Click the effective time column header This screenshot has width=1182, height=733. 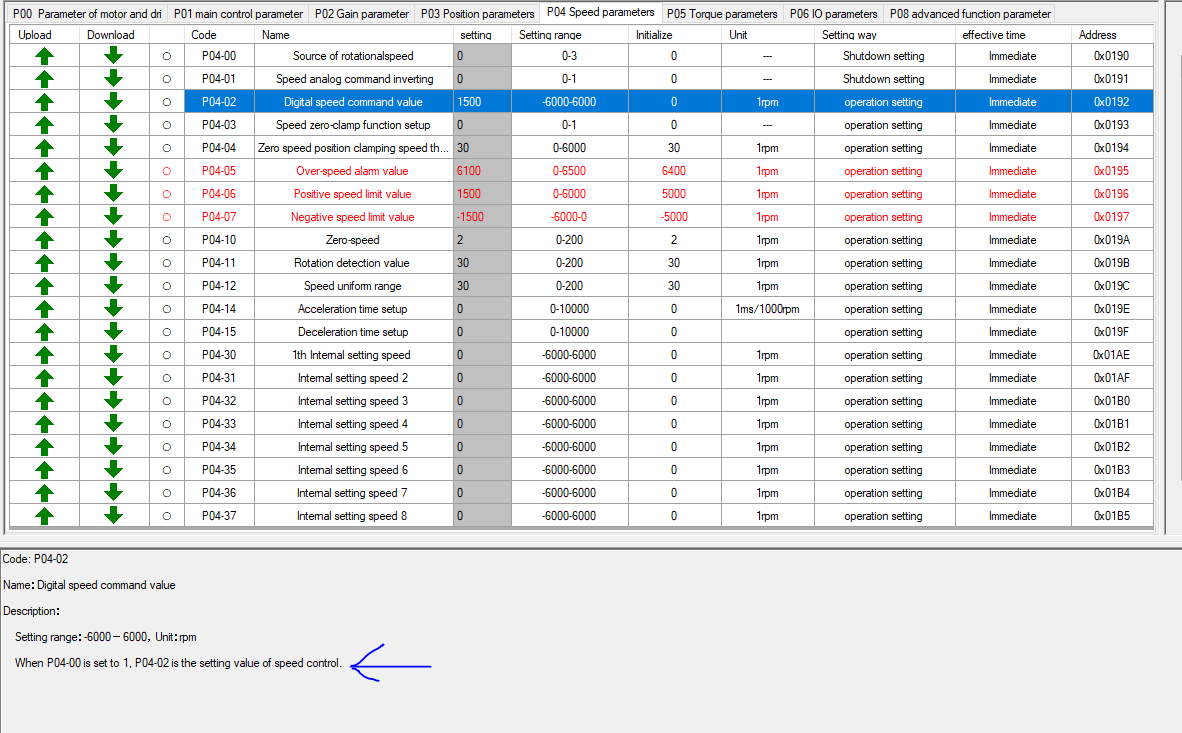1012,35
